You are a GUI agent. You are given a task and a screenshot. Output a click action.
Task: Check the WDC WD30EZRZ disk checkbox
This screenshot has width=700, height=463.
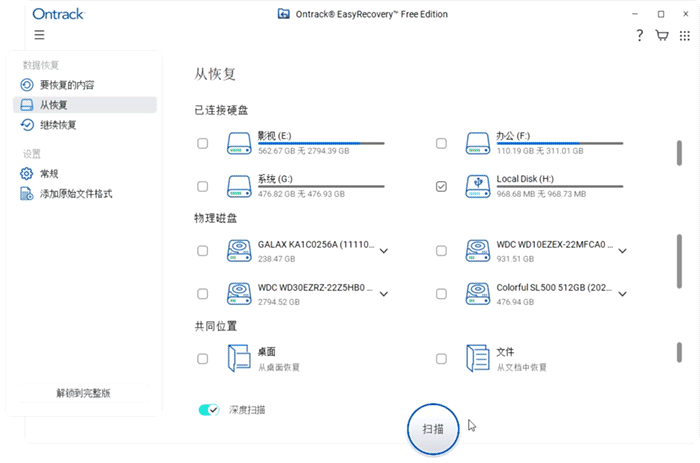point(203,294)
